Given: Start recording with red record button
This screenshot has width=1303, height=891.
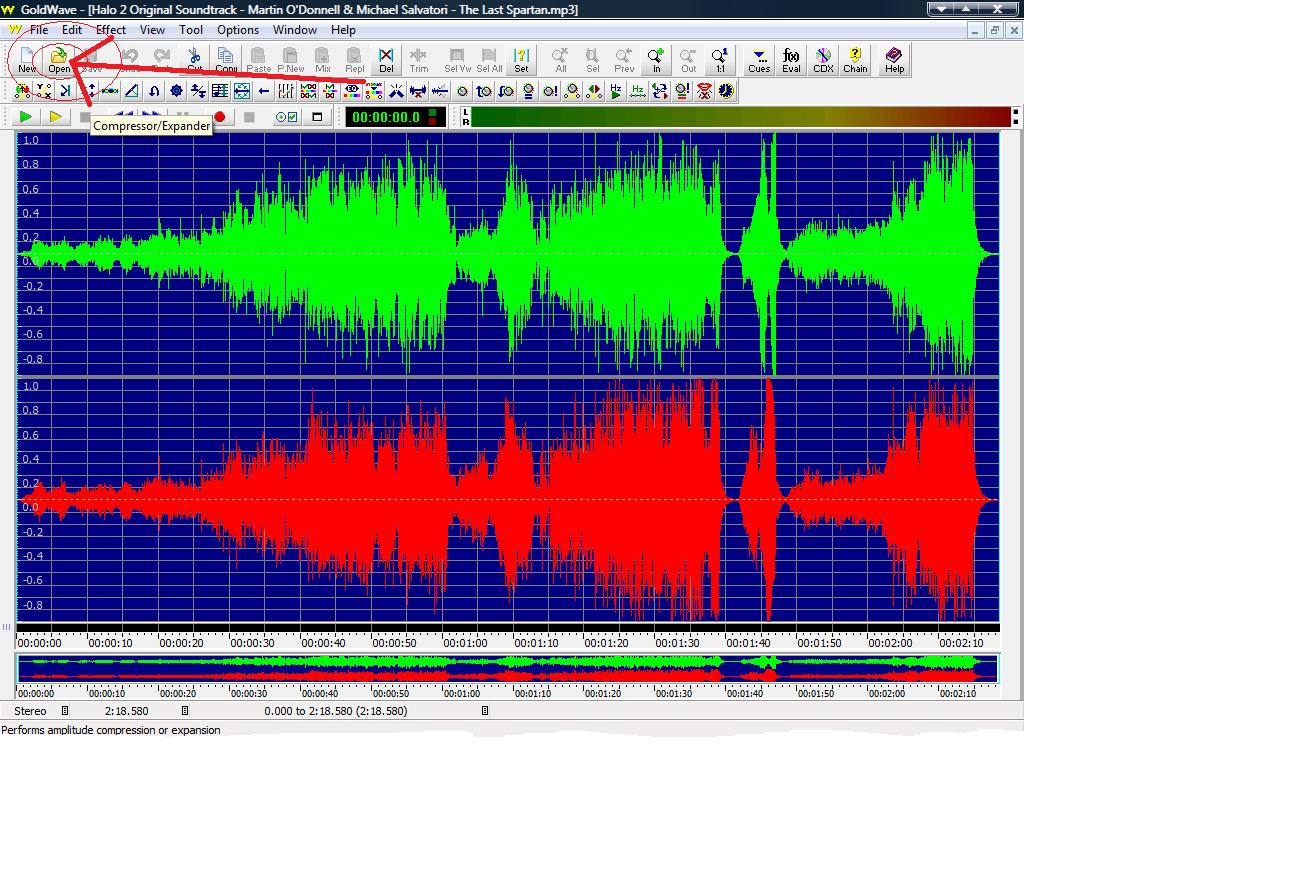Looking at the screenshot, I should click(x=220, y=117).
